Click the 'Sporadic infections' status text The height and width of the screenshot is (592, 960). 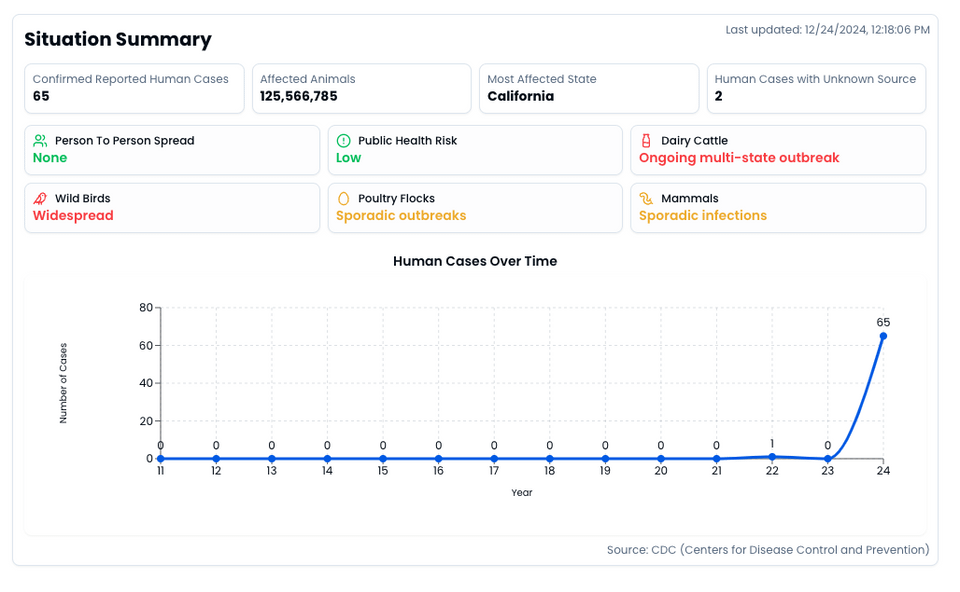click(703, 216)
